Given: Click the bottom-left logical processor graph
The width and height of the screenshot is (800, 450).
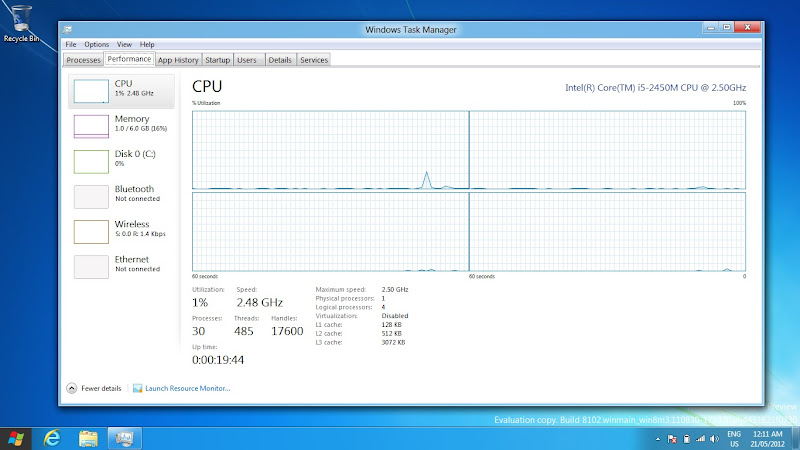Looking at the screenshot, I should [331, 232].
